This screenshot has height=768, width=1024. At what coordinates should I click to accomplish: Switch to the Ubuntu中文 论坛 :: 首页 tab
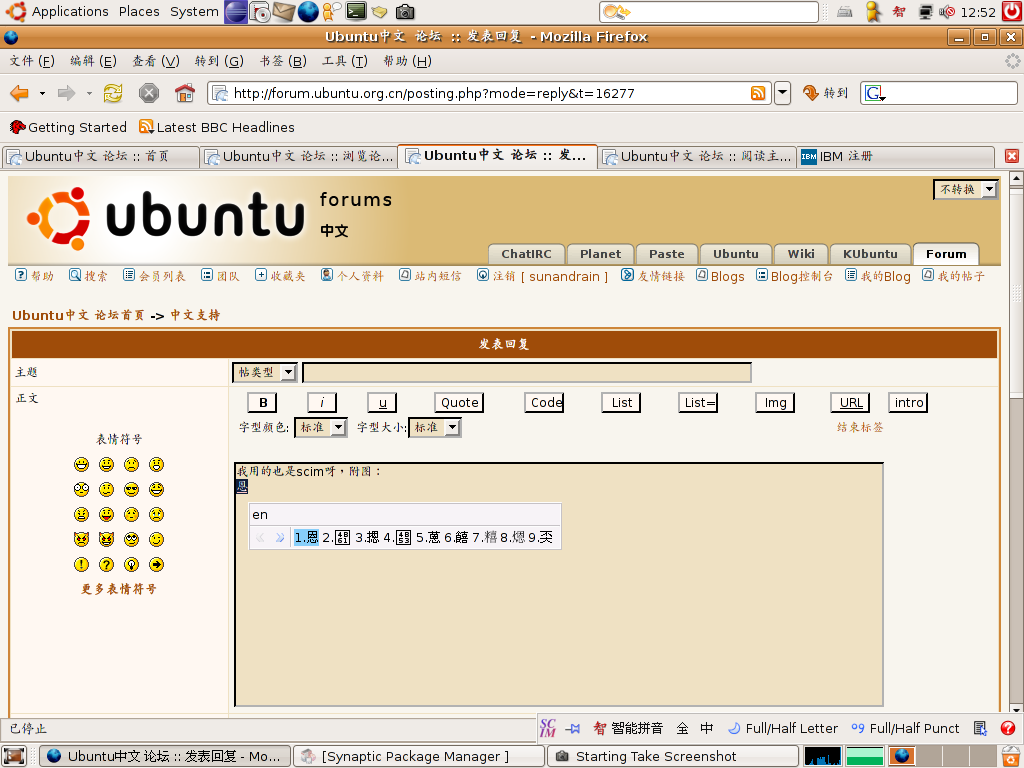[101, 156]
